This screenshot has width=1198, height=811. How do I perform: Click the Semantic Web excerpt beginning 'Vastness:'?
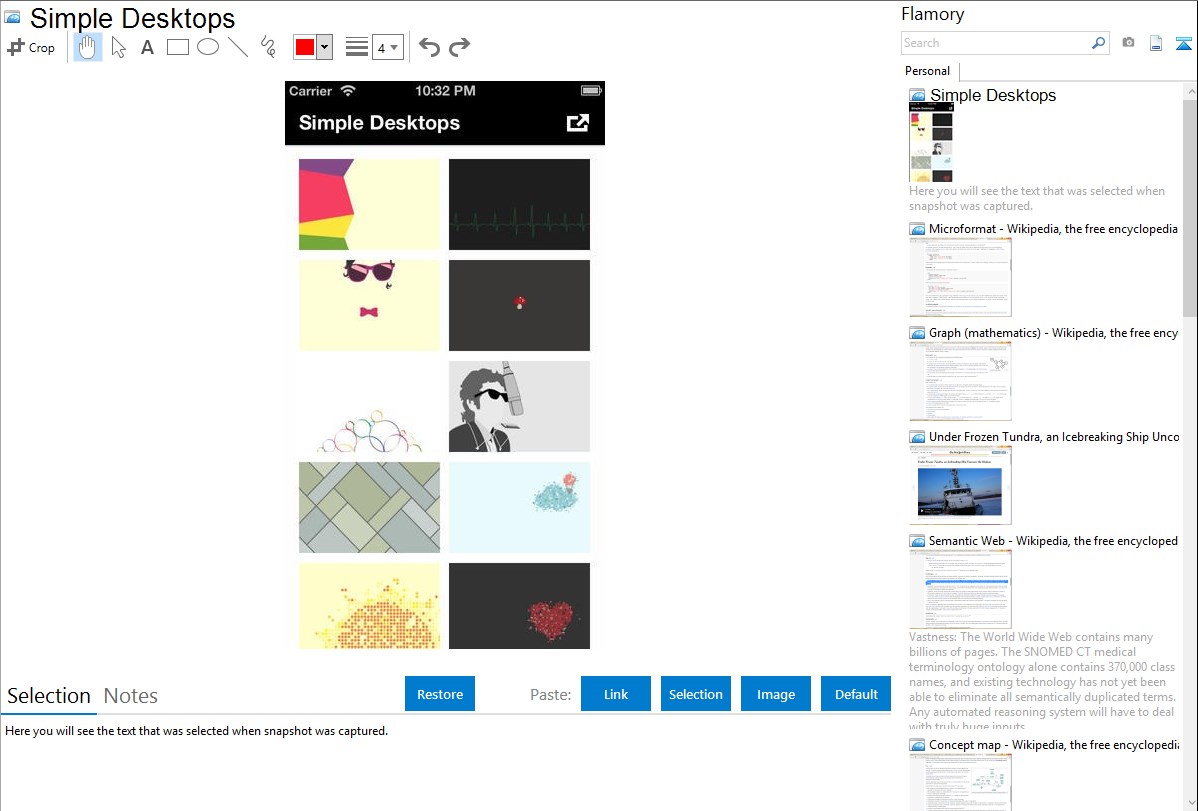[1043, 681]
